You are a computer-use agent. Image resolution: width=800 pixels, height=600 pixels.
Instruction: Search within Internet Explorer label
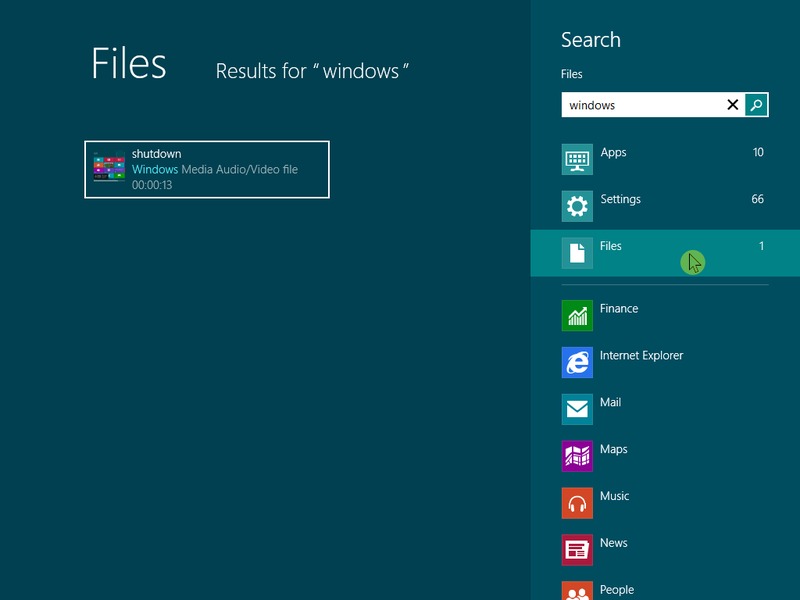641,355
